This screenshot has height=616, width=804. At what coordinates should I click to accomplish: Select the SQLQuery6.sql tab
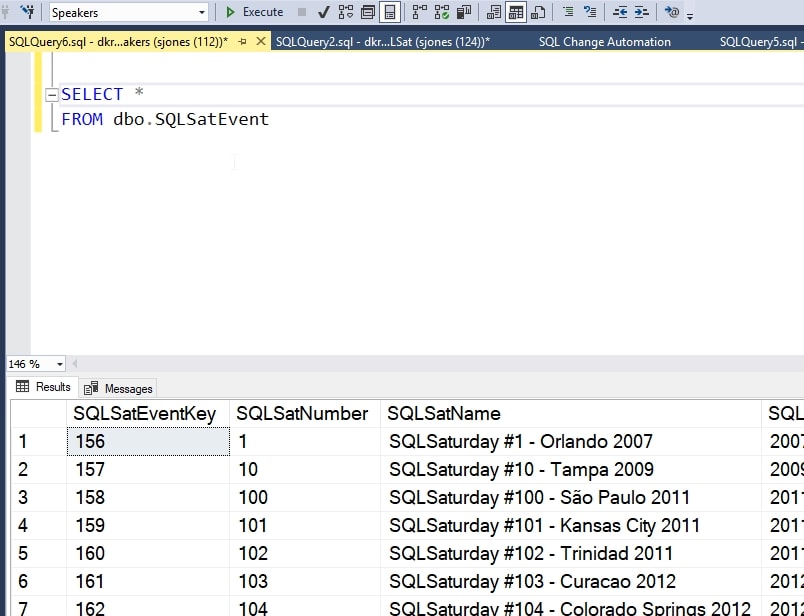click(118, 42)
